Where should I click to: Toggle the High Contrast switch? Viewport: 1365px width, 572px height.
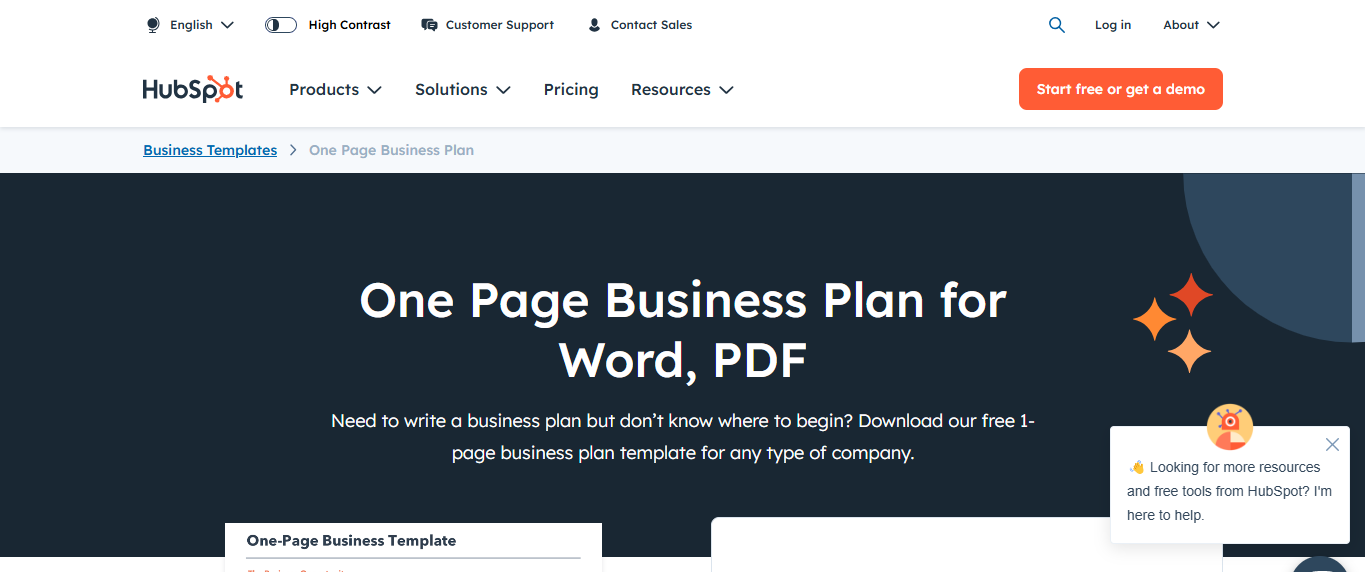click(281, 25)
